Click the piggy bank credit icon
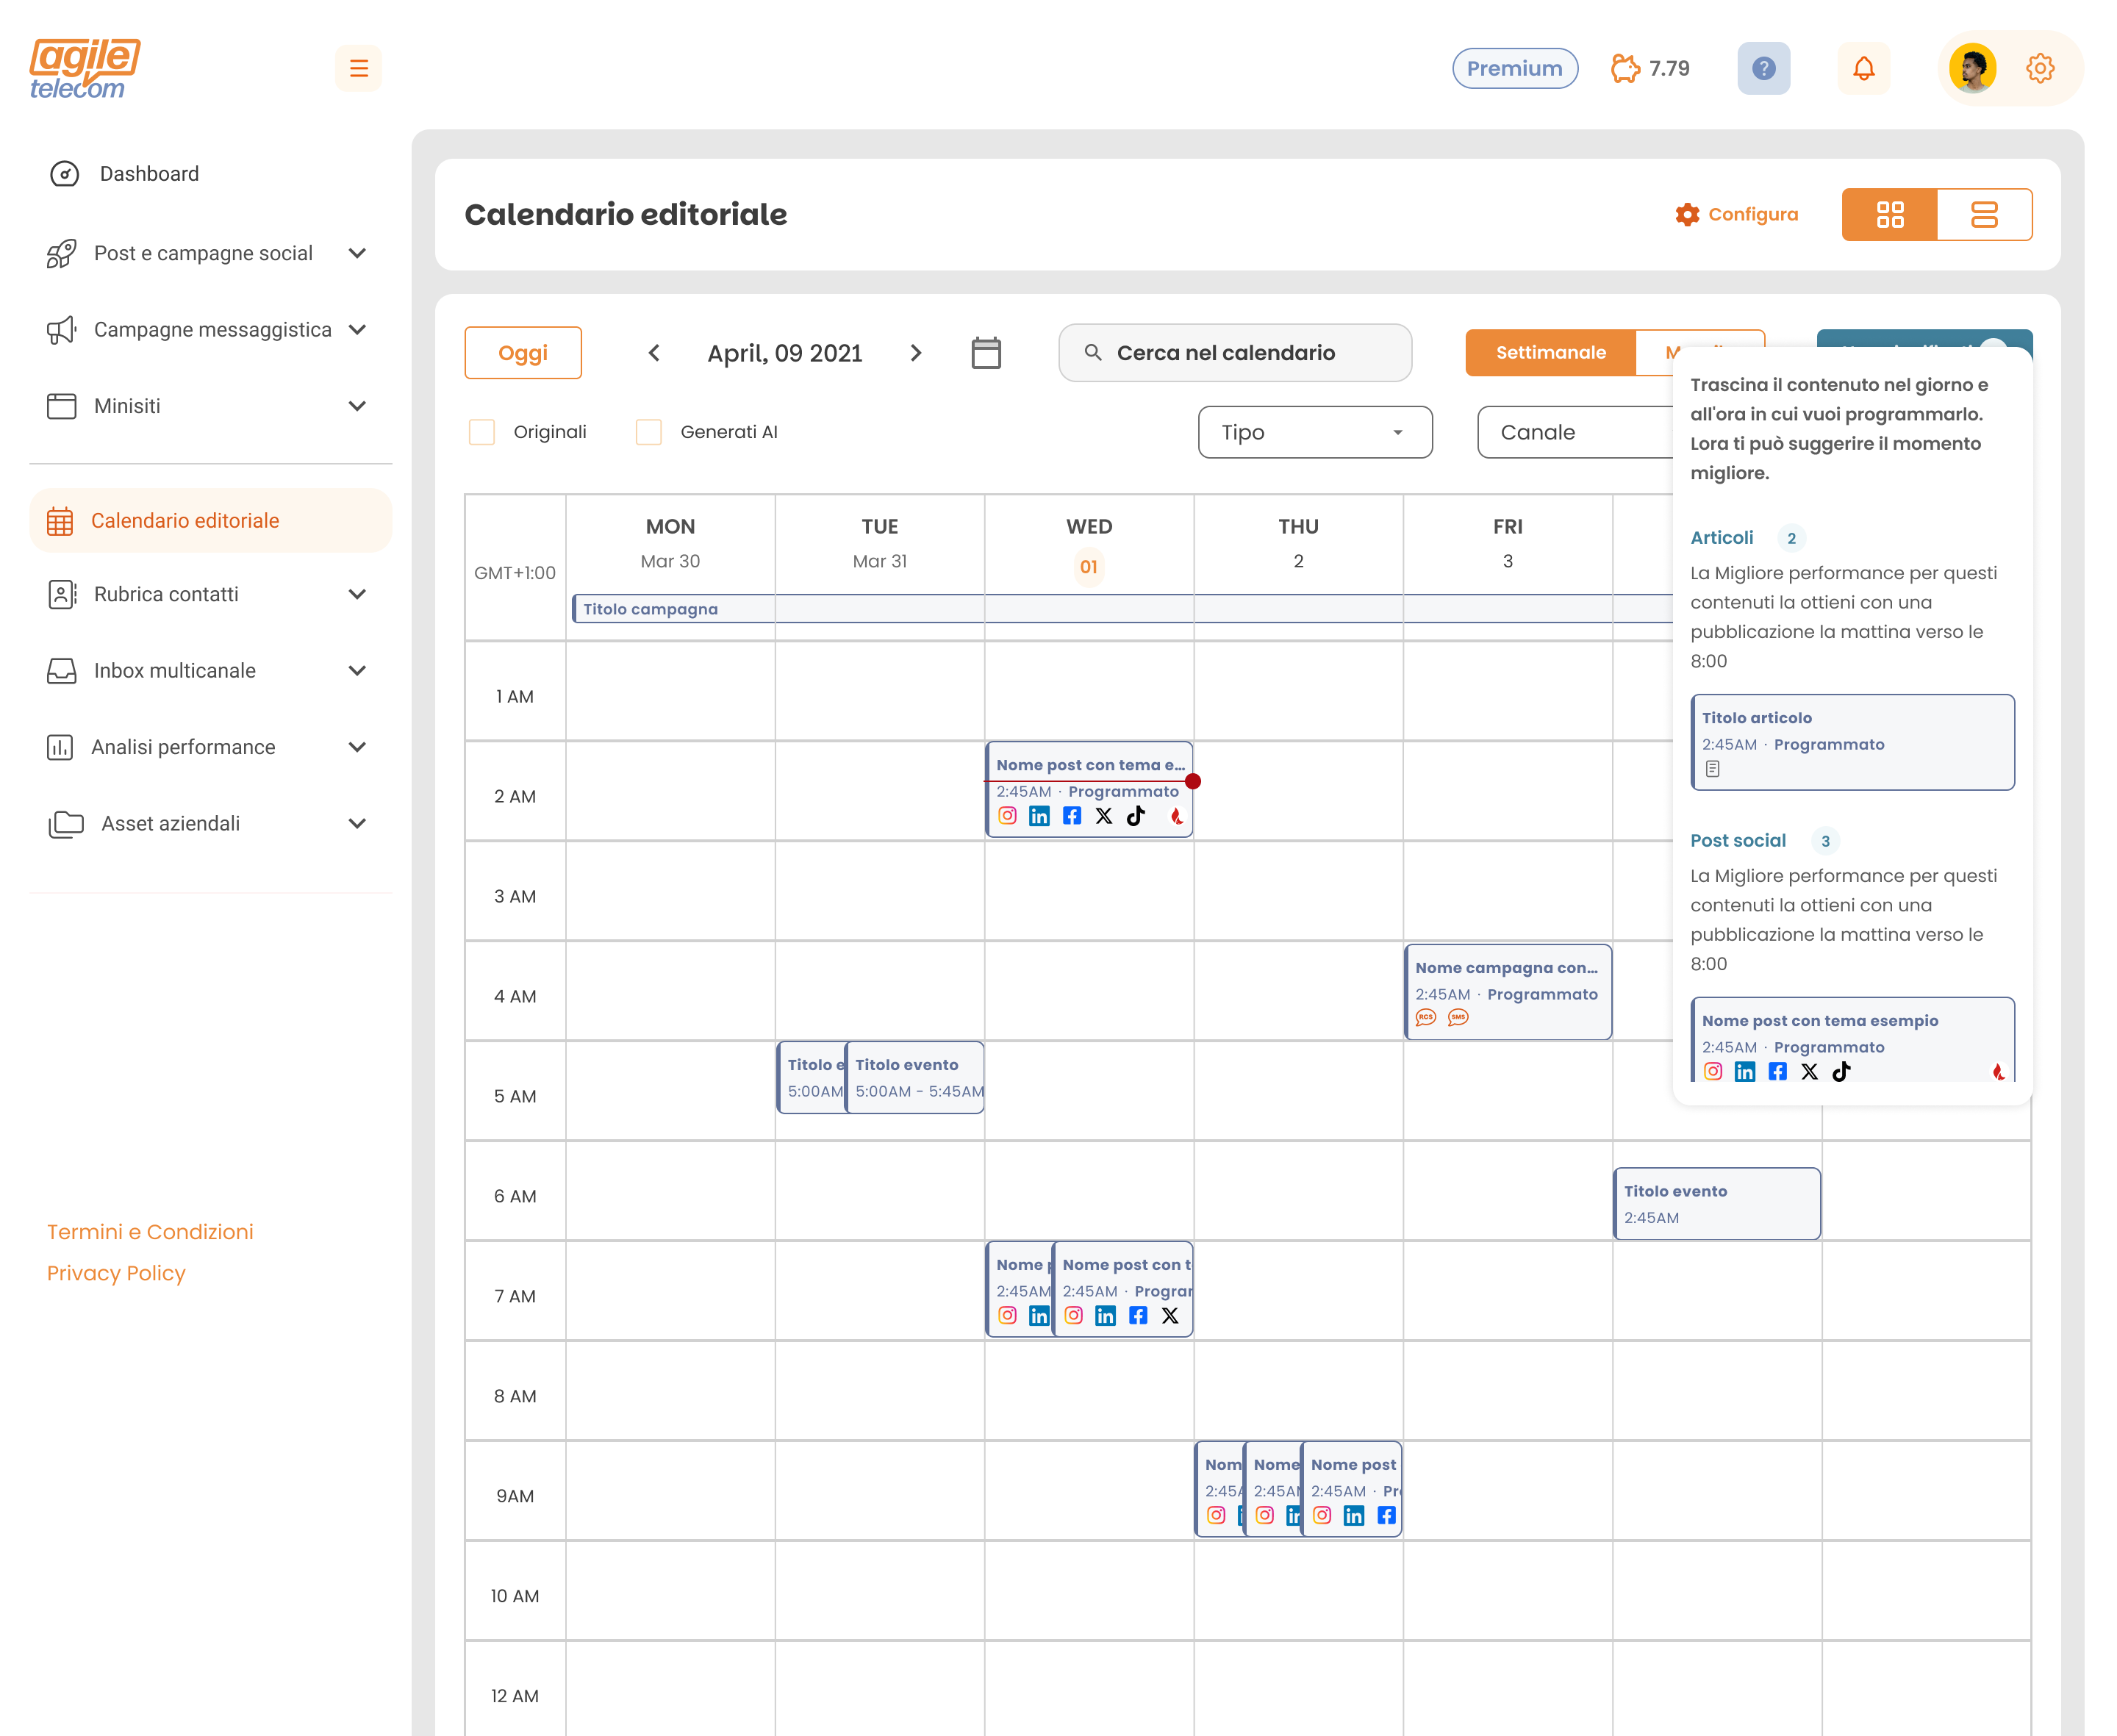2117x1736 pixels. coord(1626,67)
